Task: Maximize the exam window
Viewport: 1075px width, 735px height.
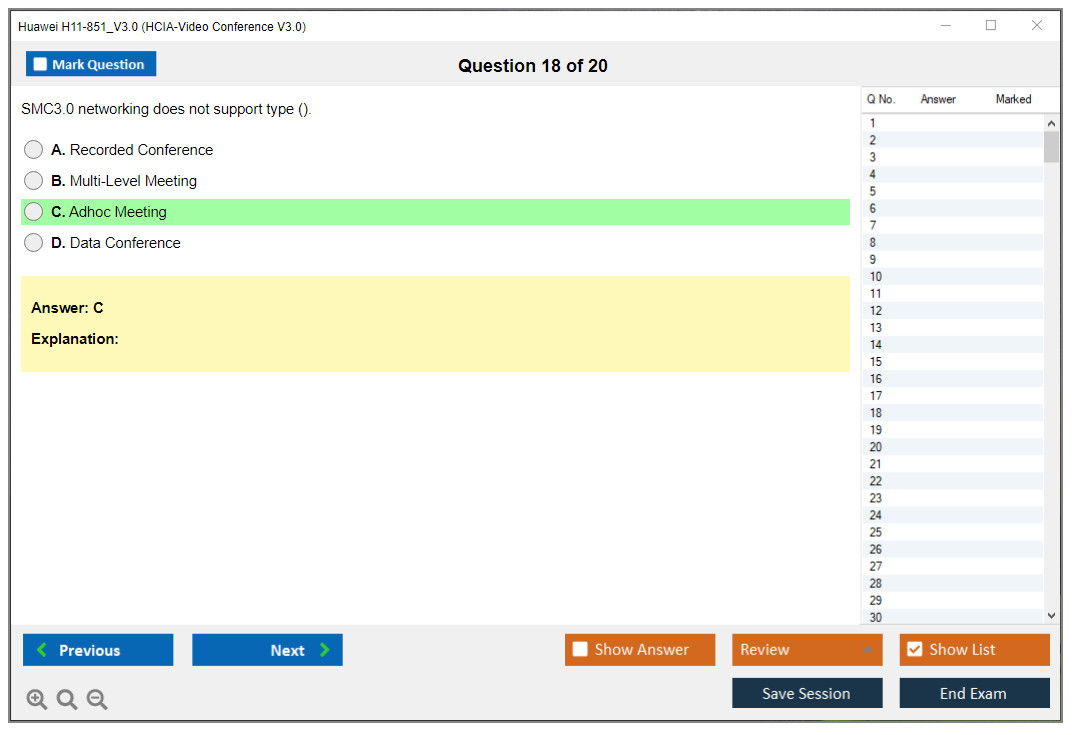Action: pyautogui.click(x=991, y=26)
